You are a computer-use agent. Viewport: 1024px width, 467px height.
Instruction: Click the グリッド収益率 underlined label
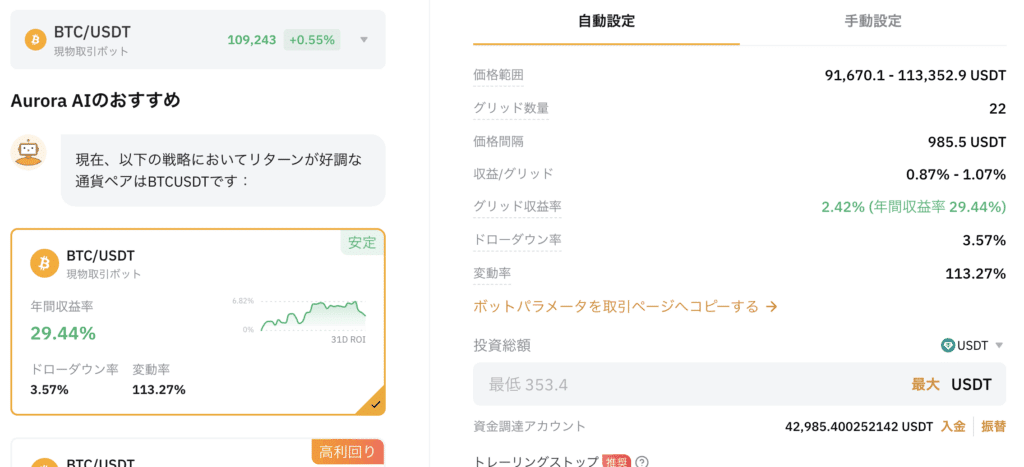tap(517, 206)
